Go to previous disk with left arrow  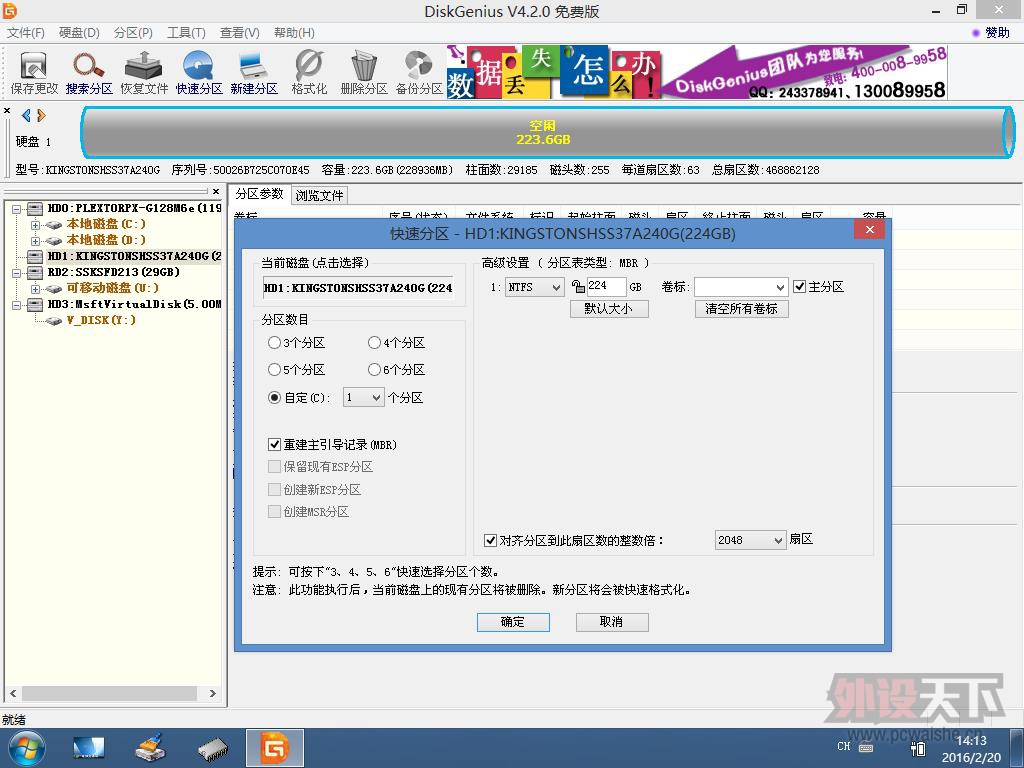click(x=25, y=116)
